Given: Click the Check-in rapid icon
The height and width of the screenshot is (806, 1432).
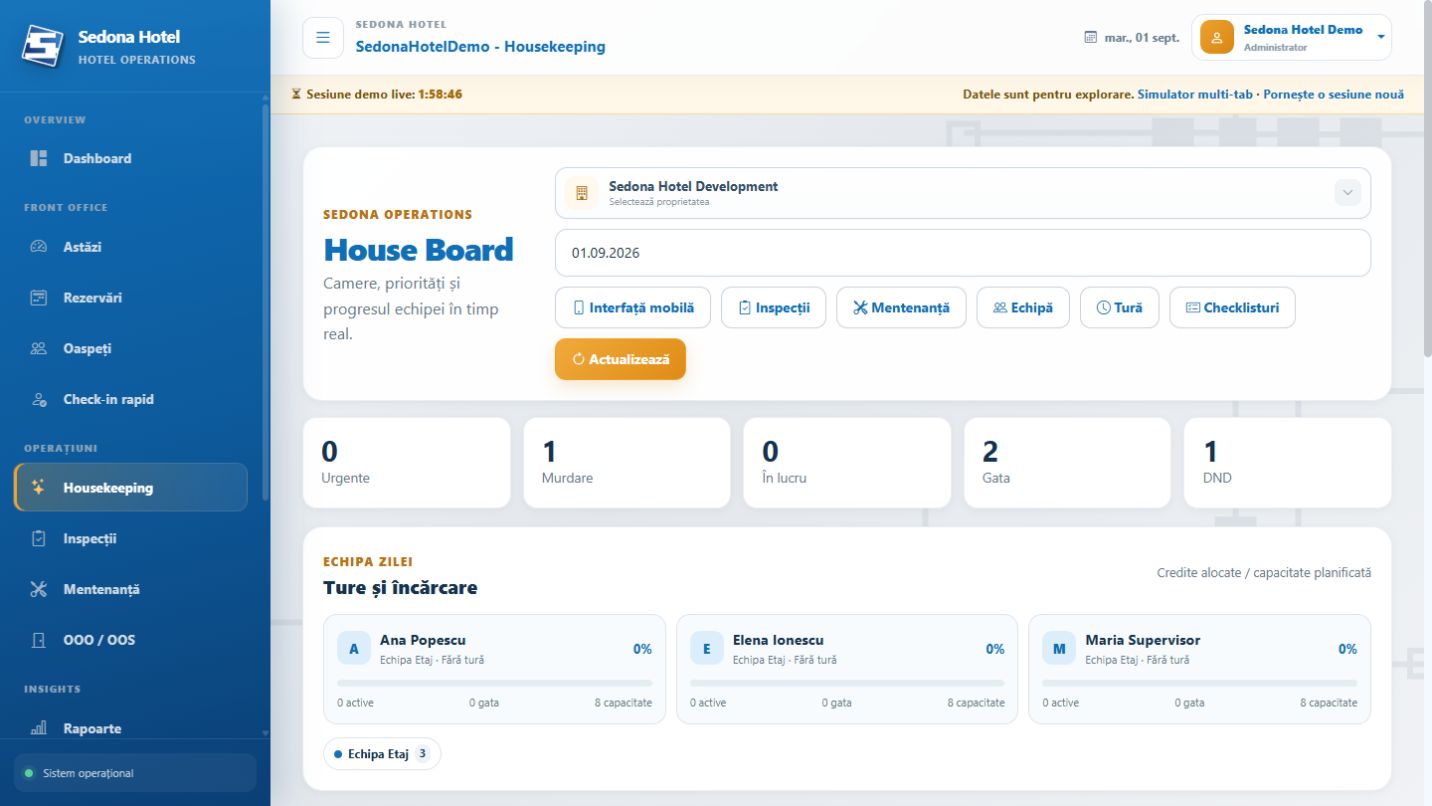Looking at the screenshot, I should [x=39, y=399].
